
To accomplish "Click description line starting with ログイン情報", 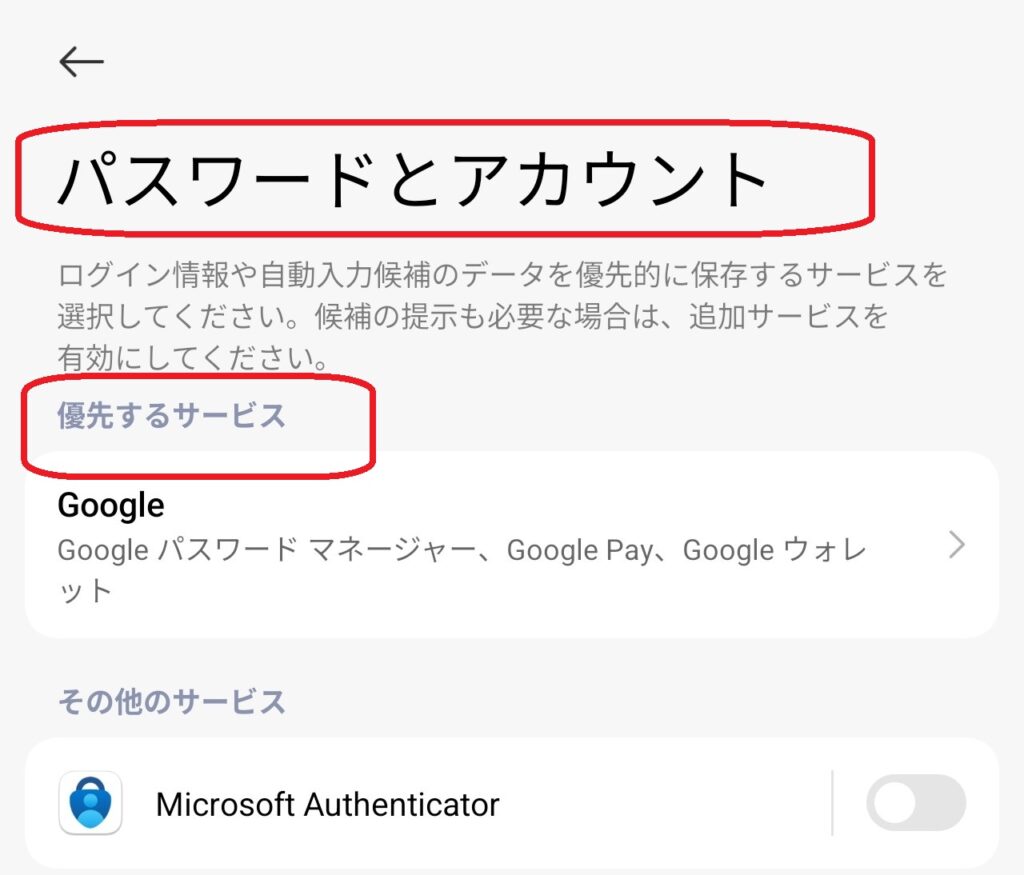I will 500,274.
